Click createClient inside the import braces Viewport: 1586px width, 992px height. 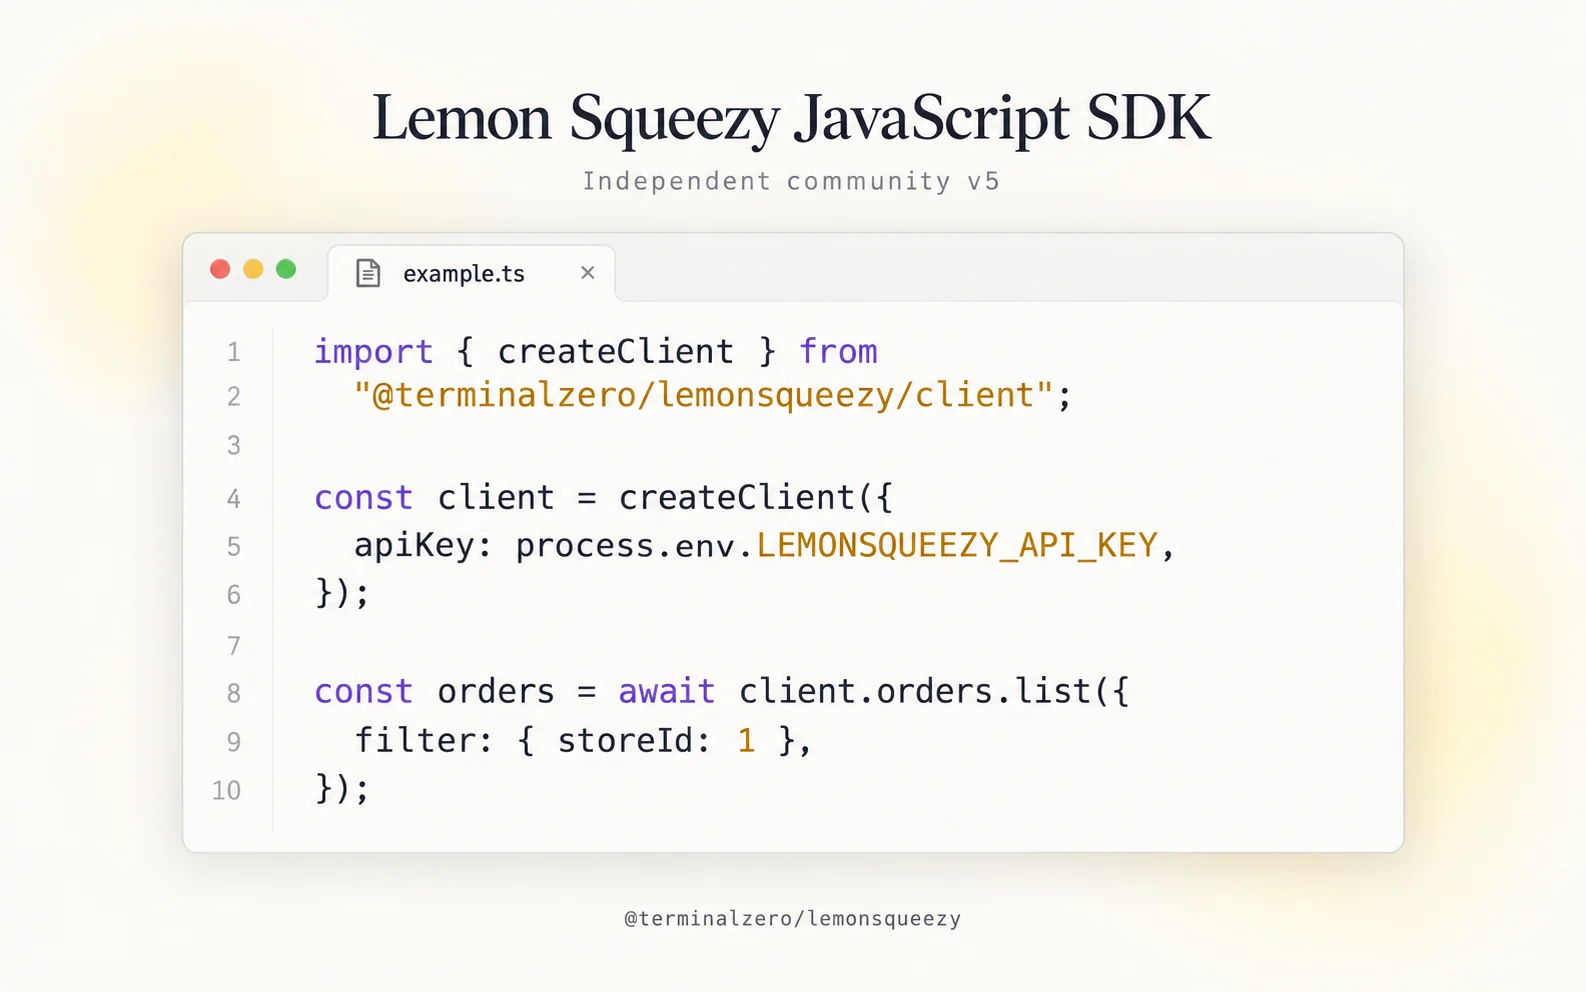616,352
